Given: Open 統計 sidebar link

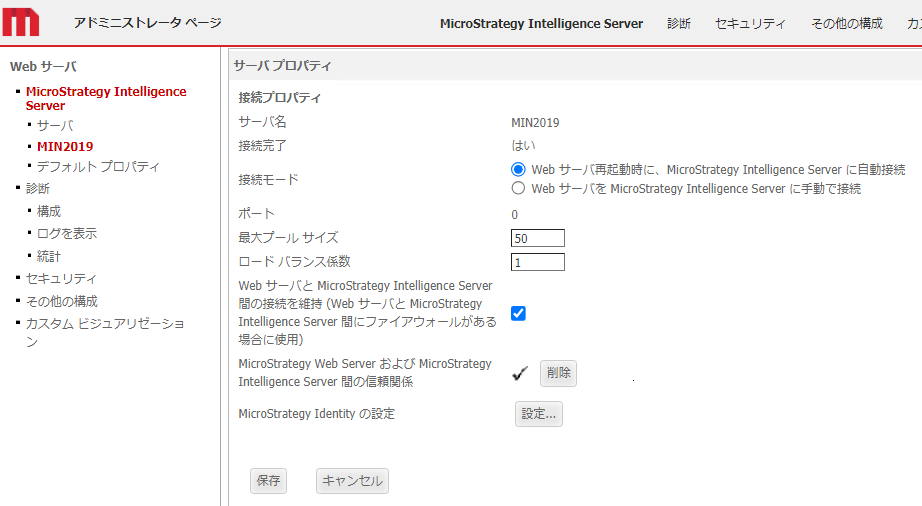Looking at the screenshot, I should (x=49, y=256).
